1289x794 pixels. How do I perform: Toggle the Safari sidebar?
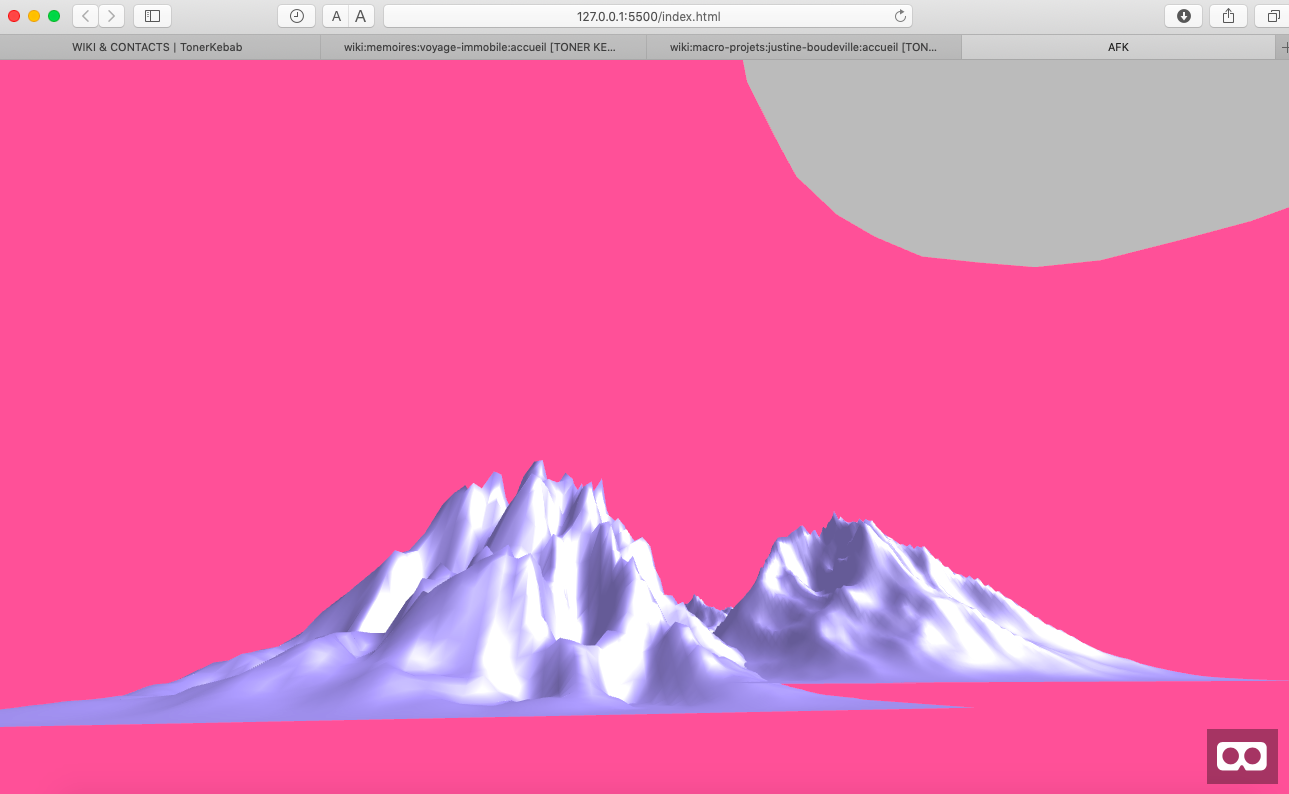point(152,16)
